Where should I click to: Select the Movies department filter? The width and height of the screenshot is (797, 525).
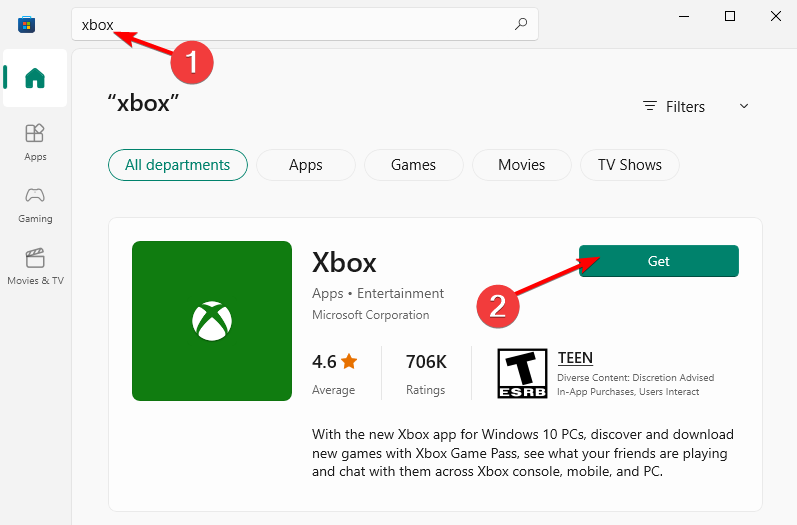tap(522, 165)
